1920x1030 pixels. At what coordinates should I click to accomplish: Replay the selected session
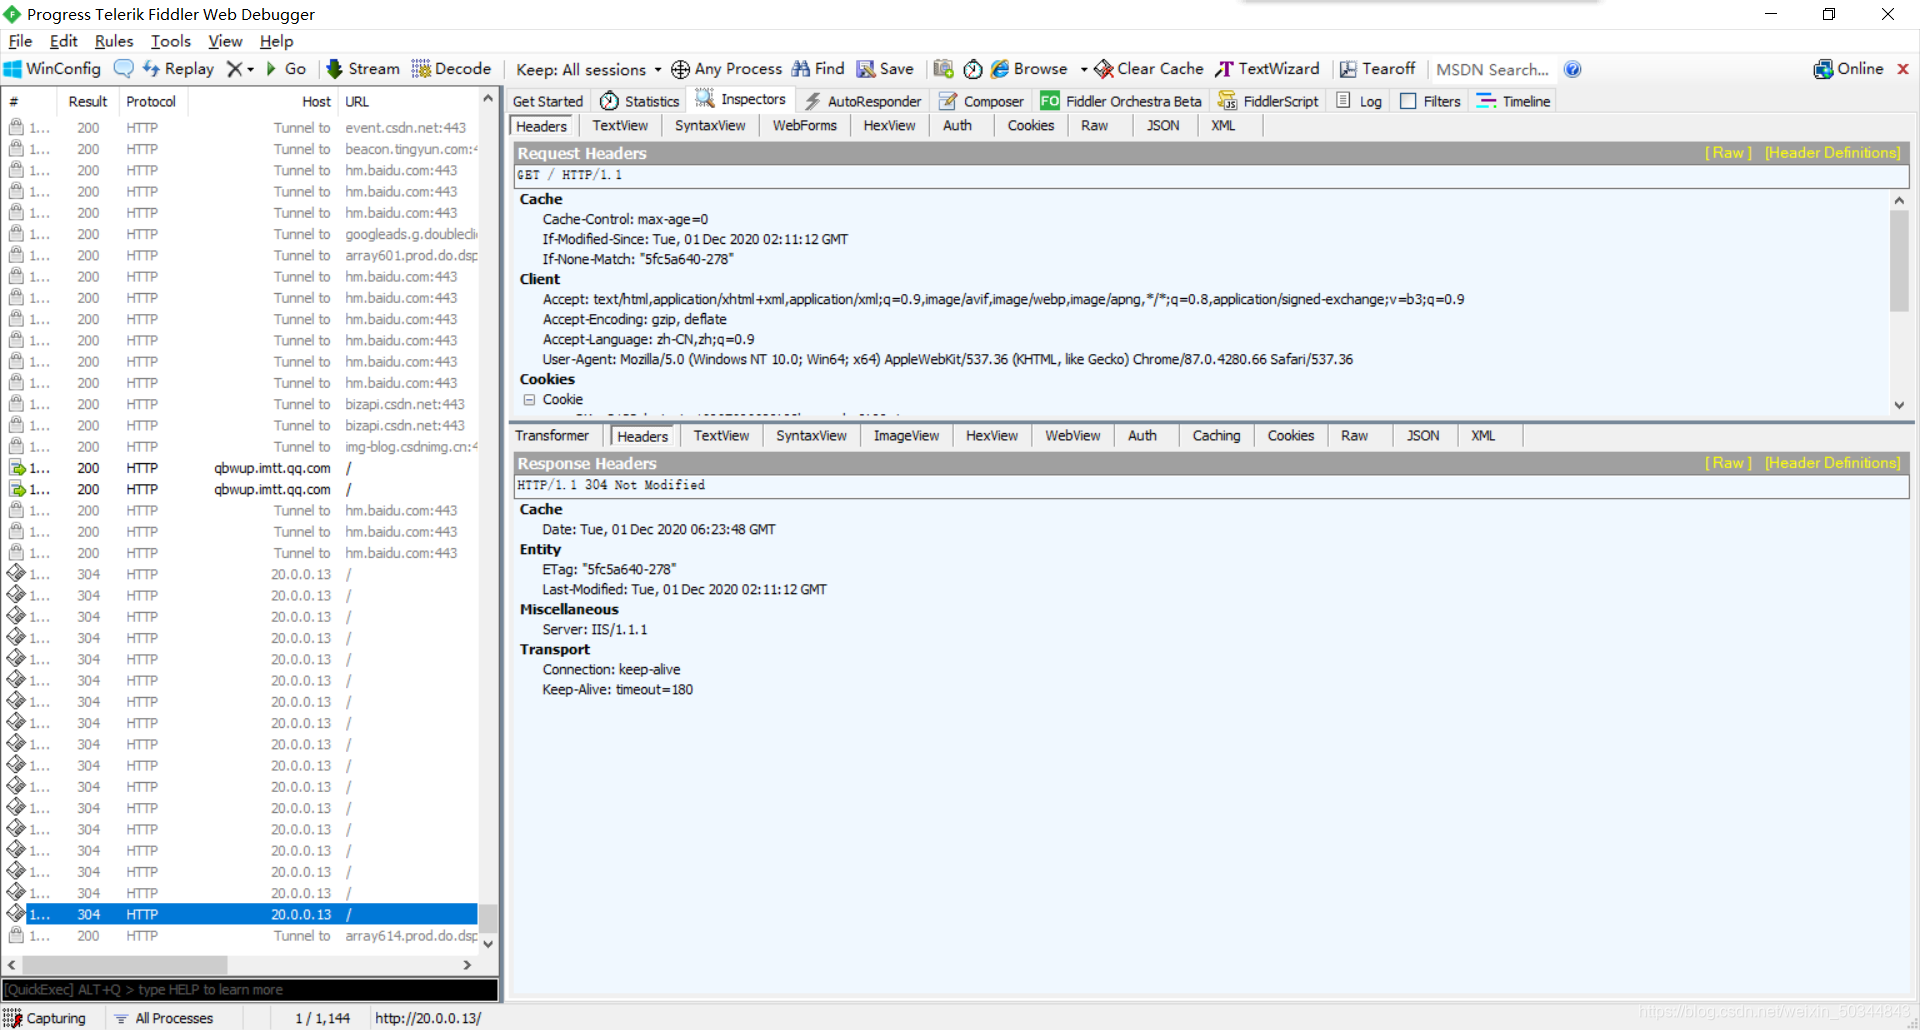tap(178, 69)
